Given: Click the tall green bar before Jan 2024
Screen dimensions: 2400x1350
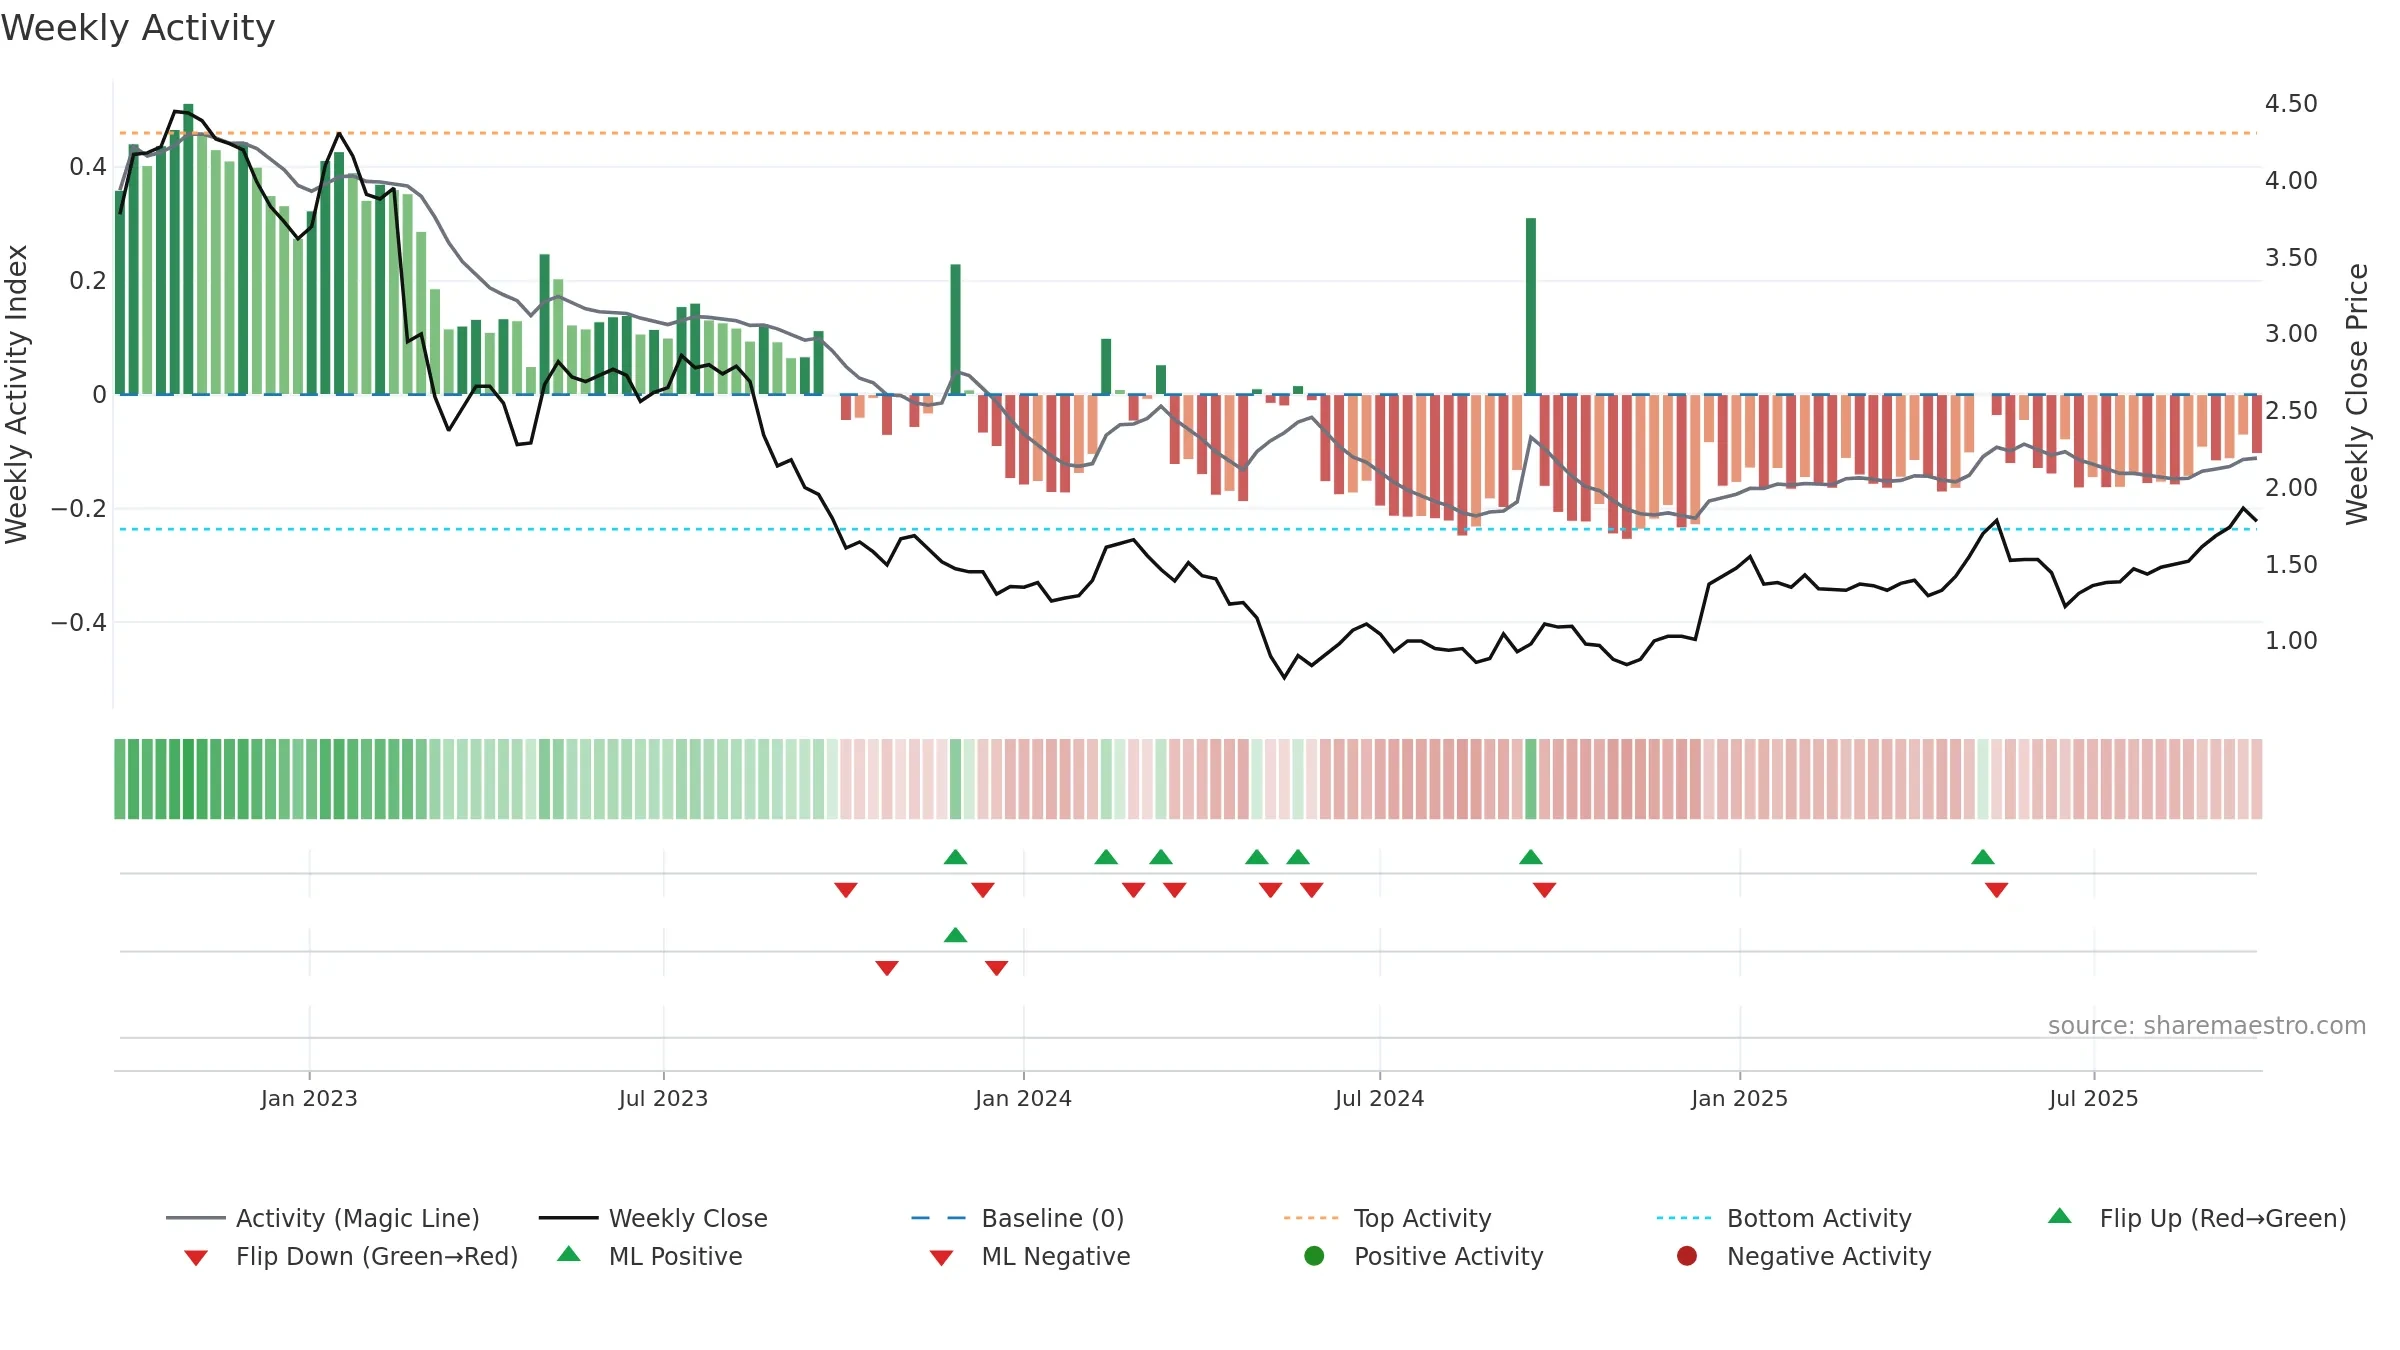Looking at the screenshot, I should 956,329.
